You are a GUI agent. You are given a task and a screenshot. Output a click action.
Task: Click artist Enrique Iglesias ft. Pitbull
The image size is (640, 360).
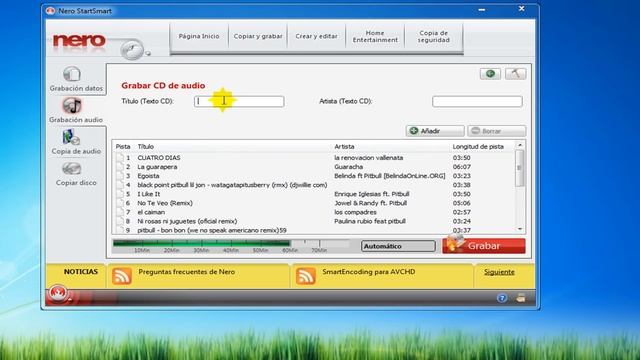pyautogui.click(x=371, y=194)
